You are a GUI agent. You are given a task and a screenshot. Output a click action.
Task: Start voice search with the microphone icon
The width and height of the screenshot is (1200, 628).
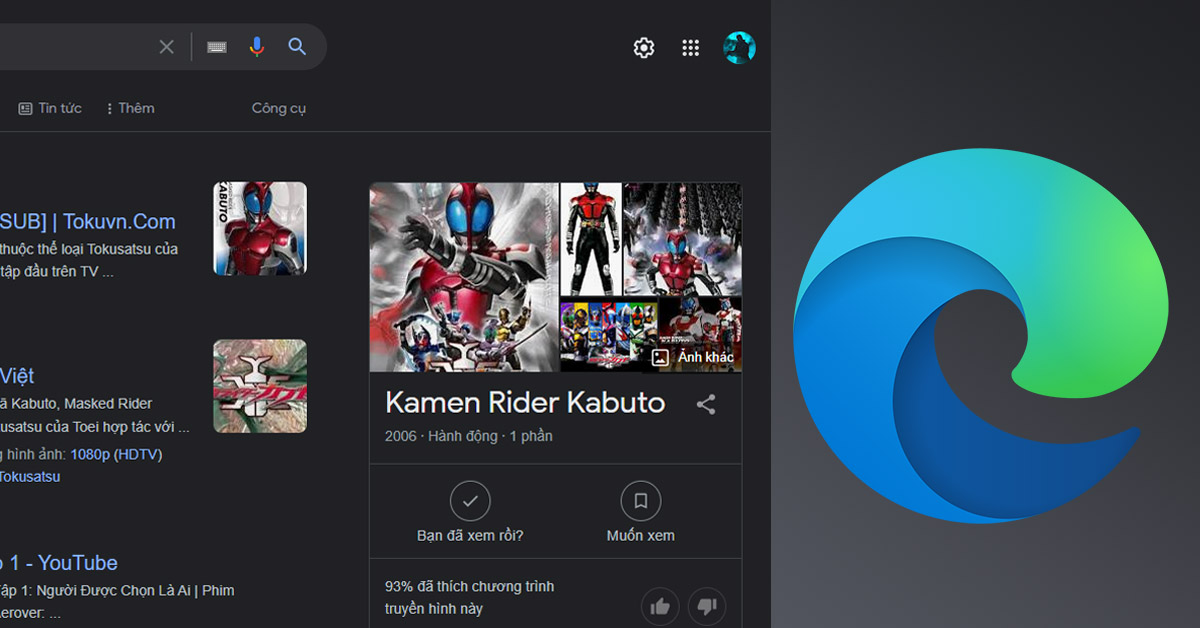pyautogui.click(x=257, y=47)
